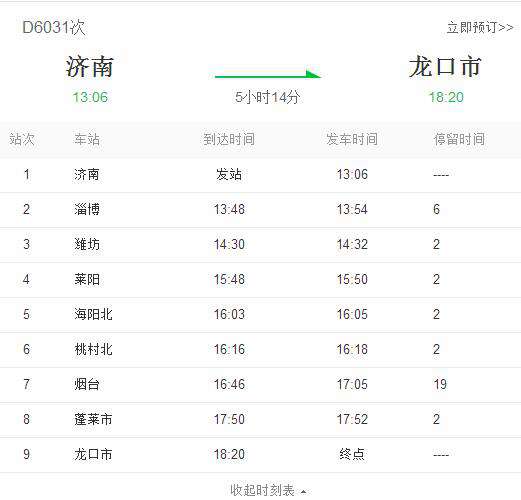This screenshot has height=500, width=521.
Task: Click the 5小时14分 duration label
Action: point(268,98)
